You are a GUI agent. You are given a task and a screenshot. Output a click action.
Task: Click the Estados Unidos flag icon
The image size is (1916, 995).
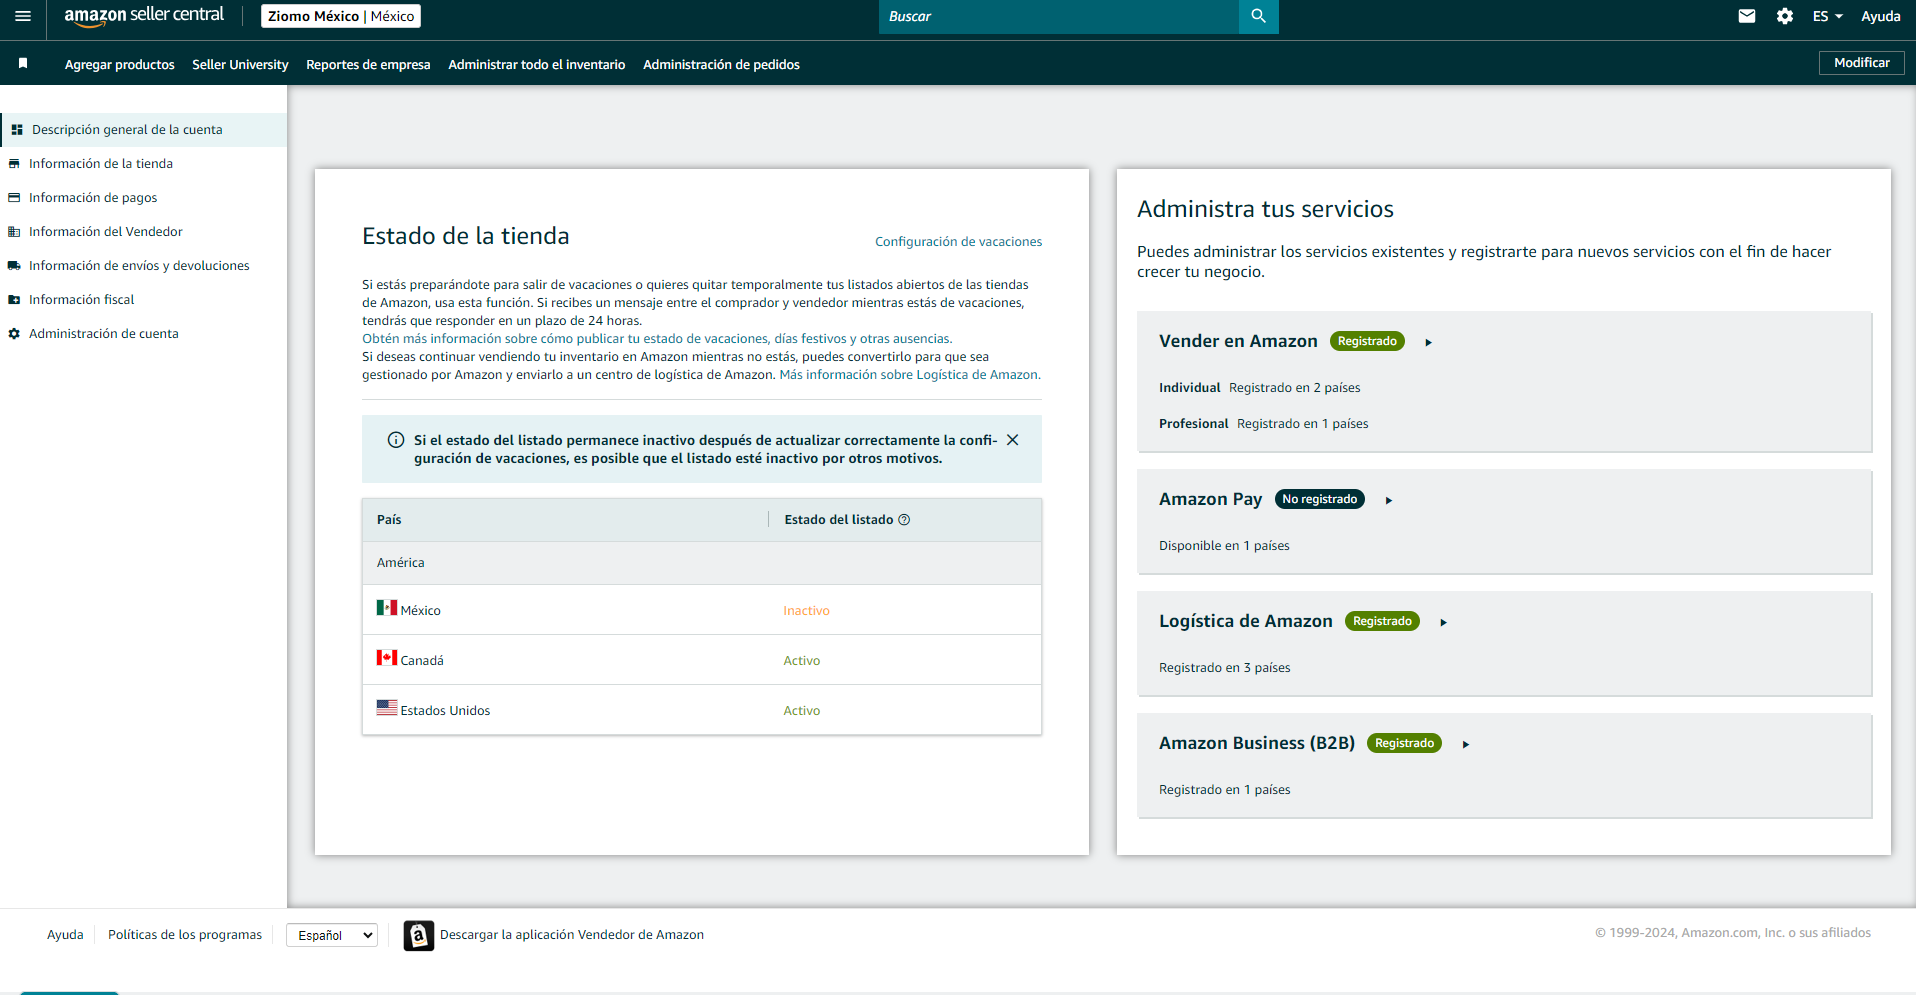pos(387,708)
